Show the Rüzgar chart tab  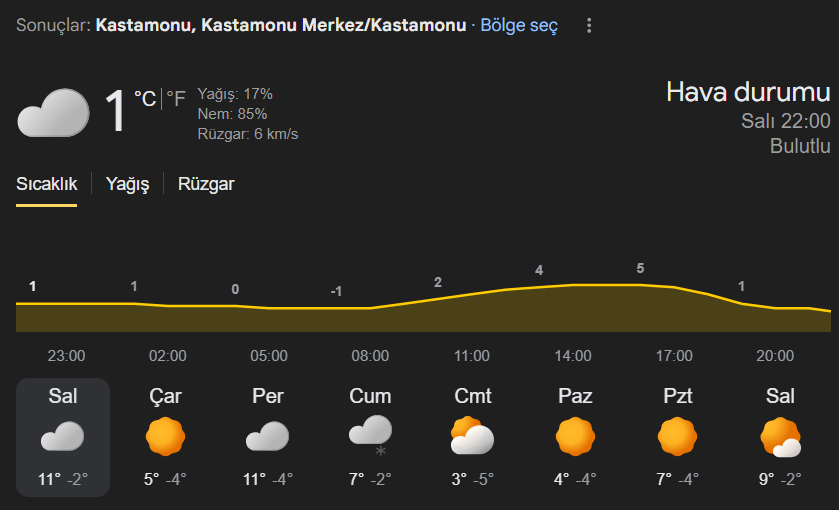206,184
